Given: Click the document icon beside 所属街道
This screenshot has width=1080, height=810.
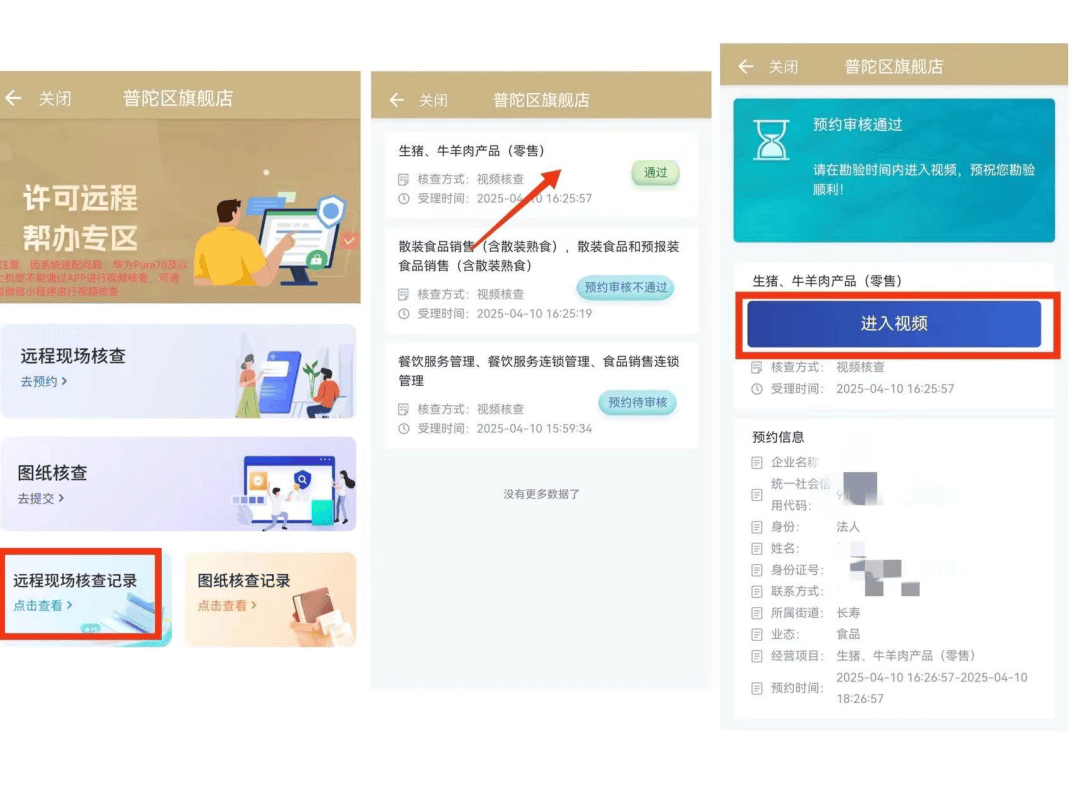Looking at the screenshot, I should pyautogui.click(x=757, y=613).
